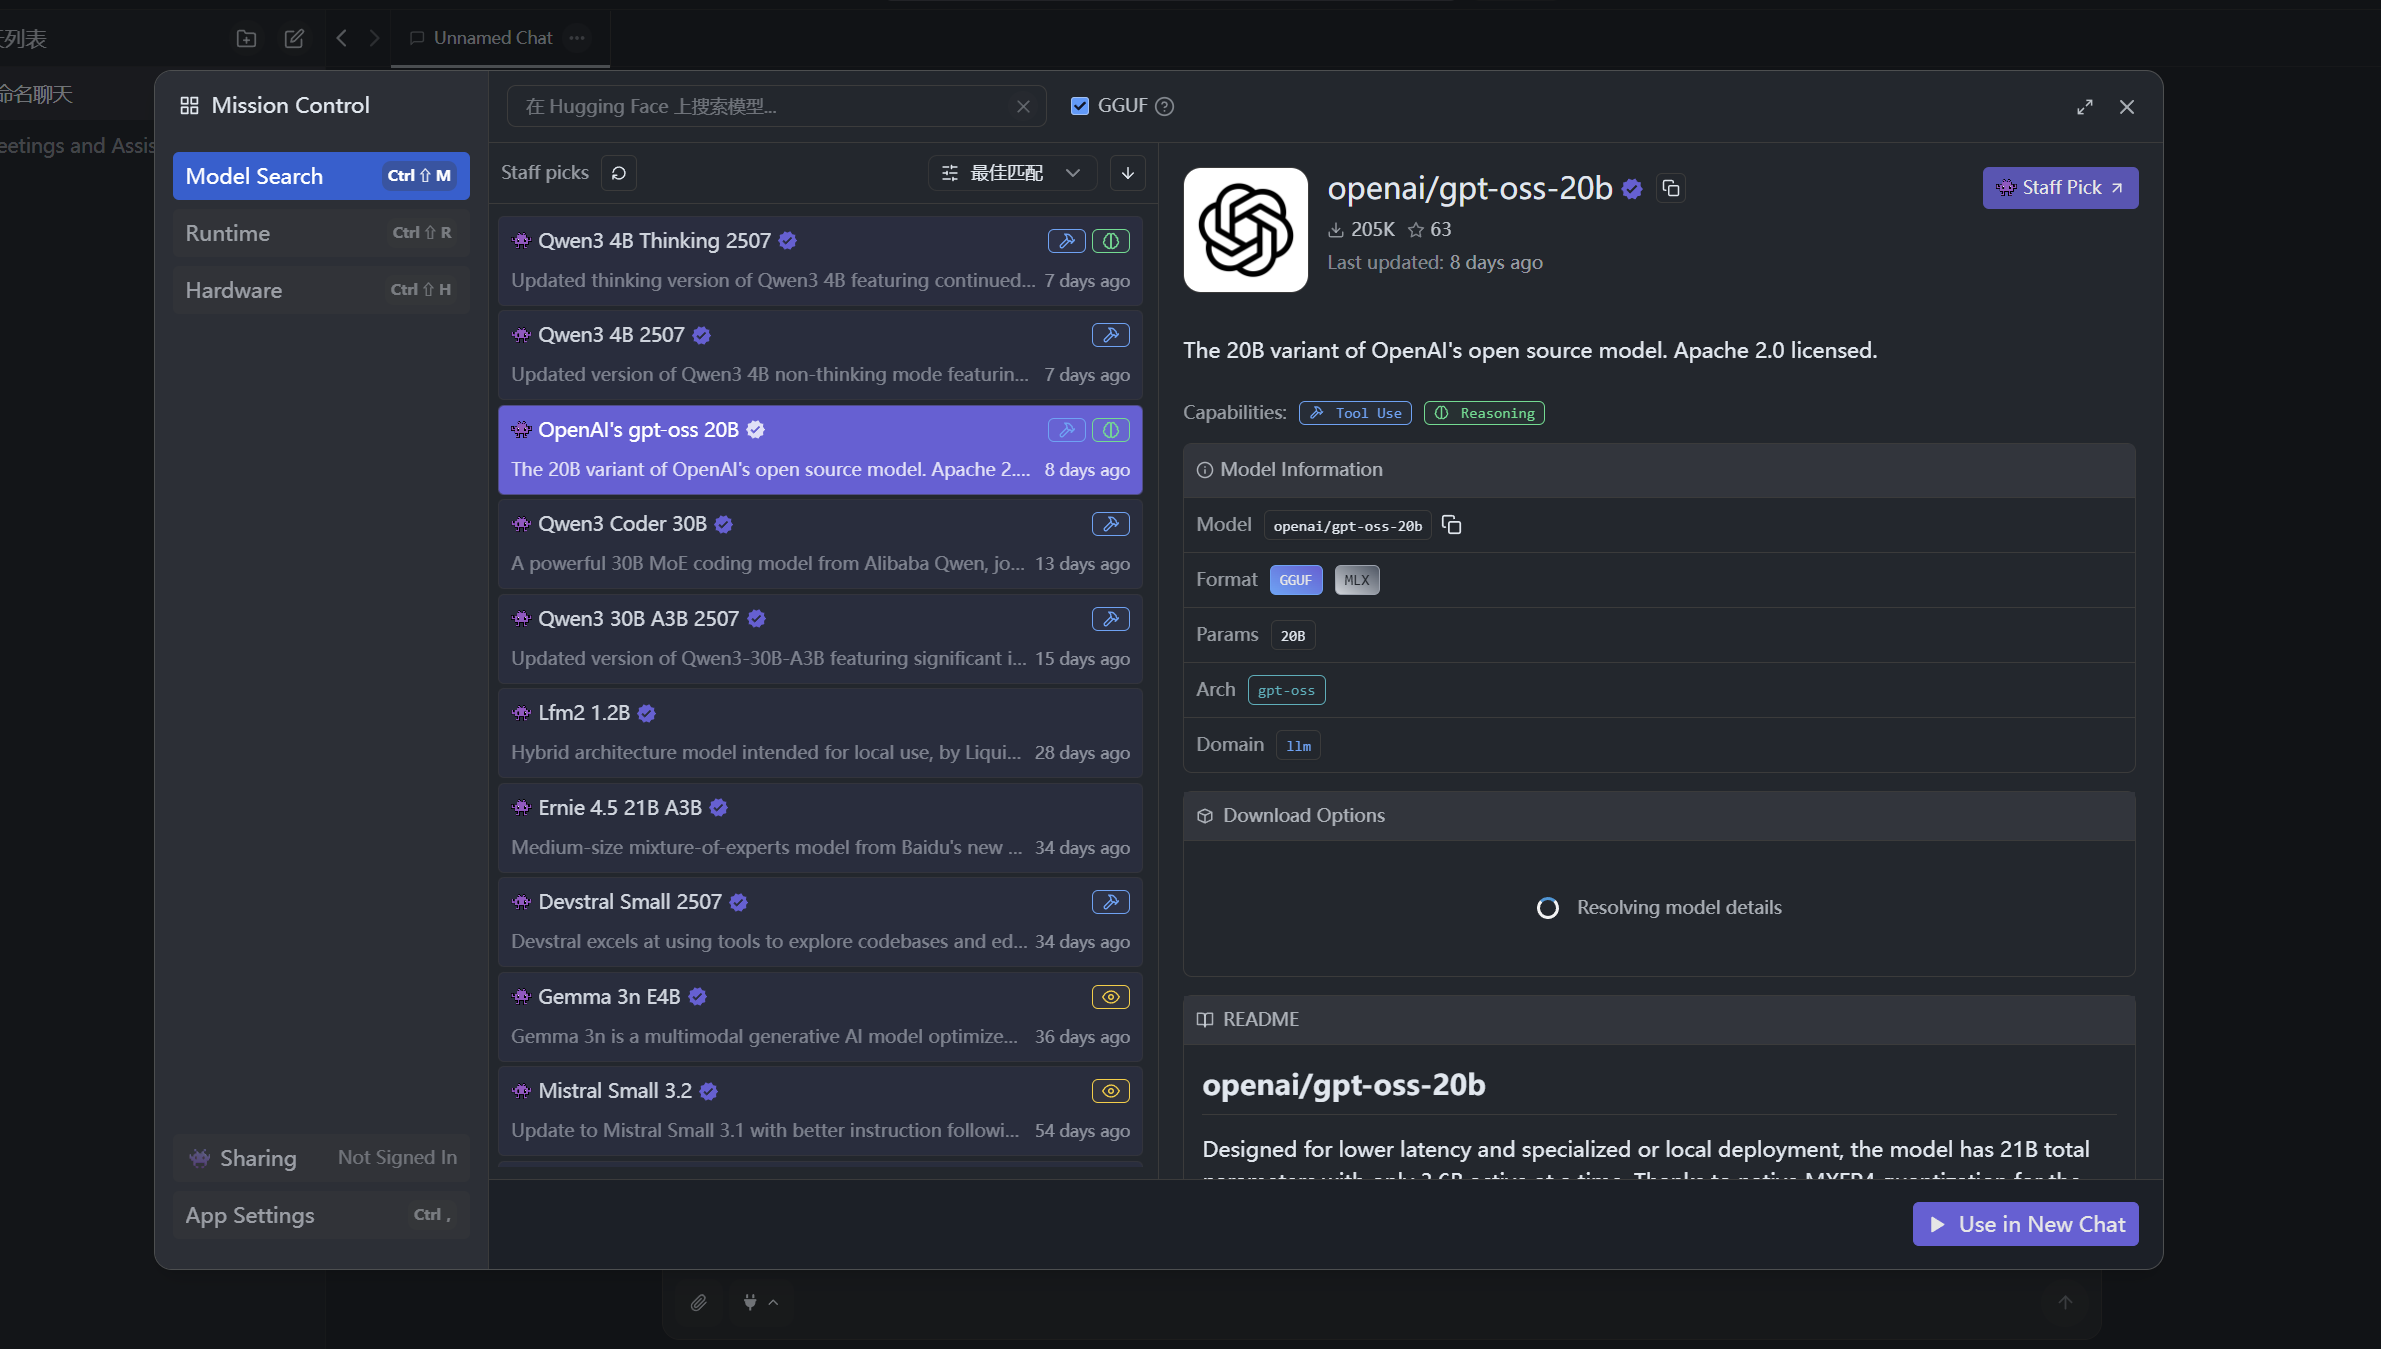Select Qwen3 4B Thinking 2507 model

click(x=820, y=261)
